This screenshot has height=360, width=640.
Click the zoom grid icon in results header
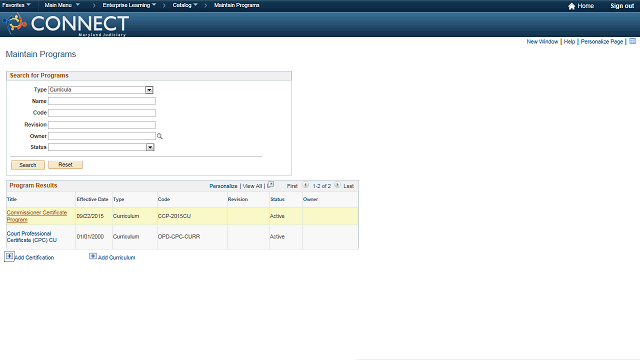tap(271, 185)
